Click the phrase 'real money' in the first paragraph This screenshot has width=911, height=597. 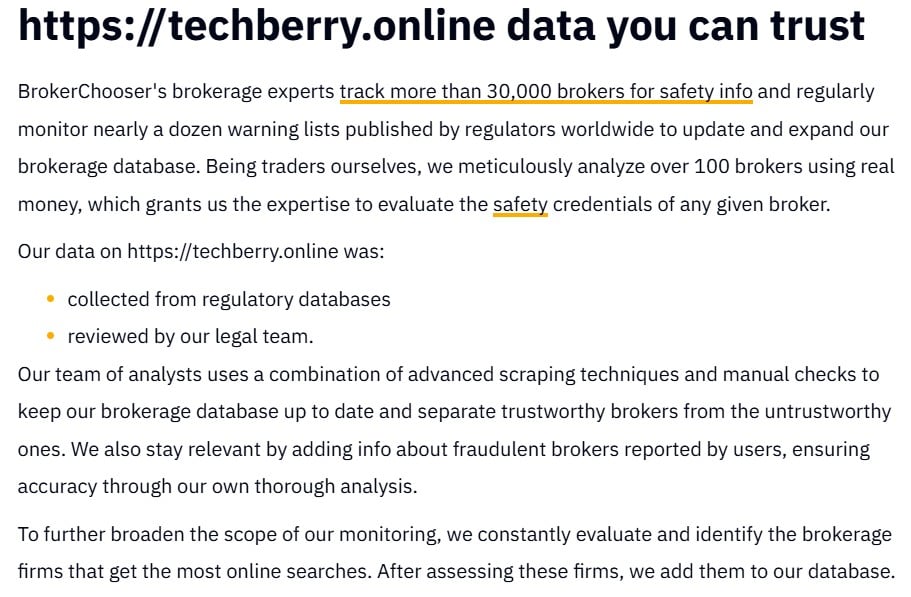860,167
